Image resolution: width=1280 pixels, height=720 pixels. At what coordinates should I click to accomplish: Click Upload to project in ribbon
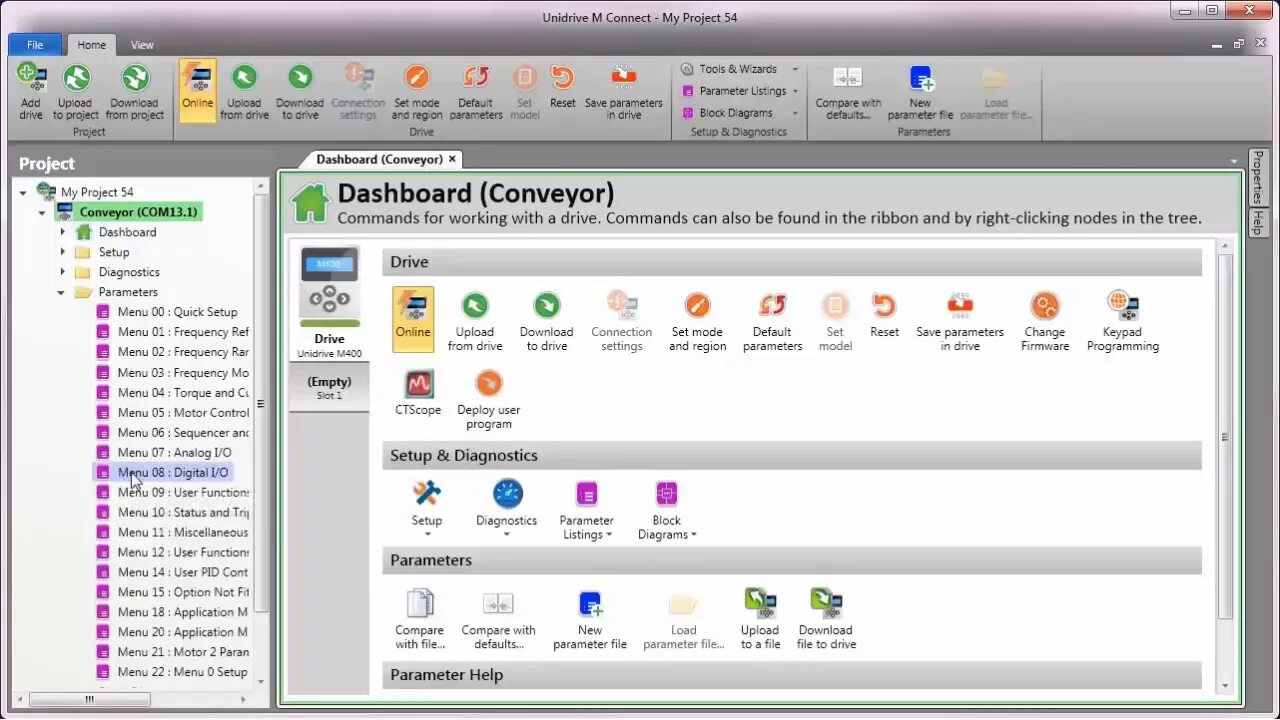76,92
